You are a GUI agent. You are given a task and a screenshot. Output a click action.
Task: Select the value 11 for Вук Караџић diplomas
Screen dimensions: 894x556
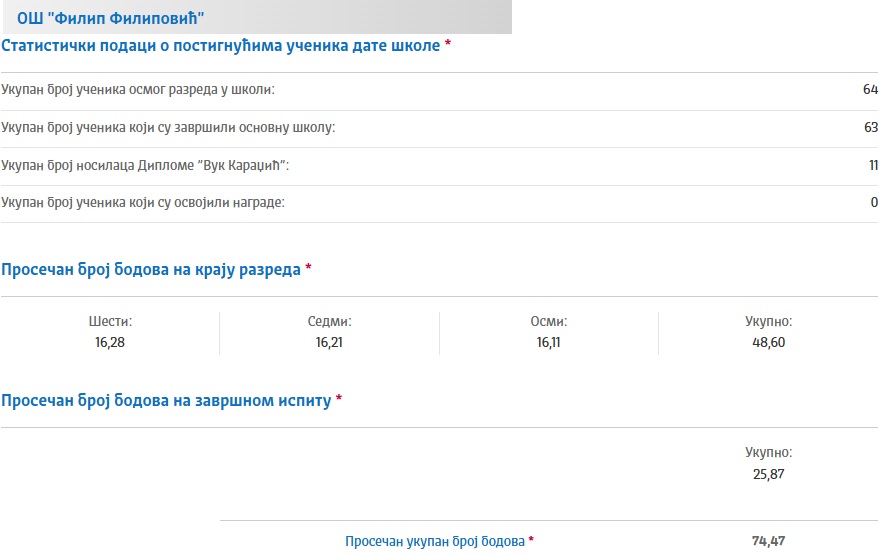pos(873,165)
